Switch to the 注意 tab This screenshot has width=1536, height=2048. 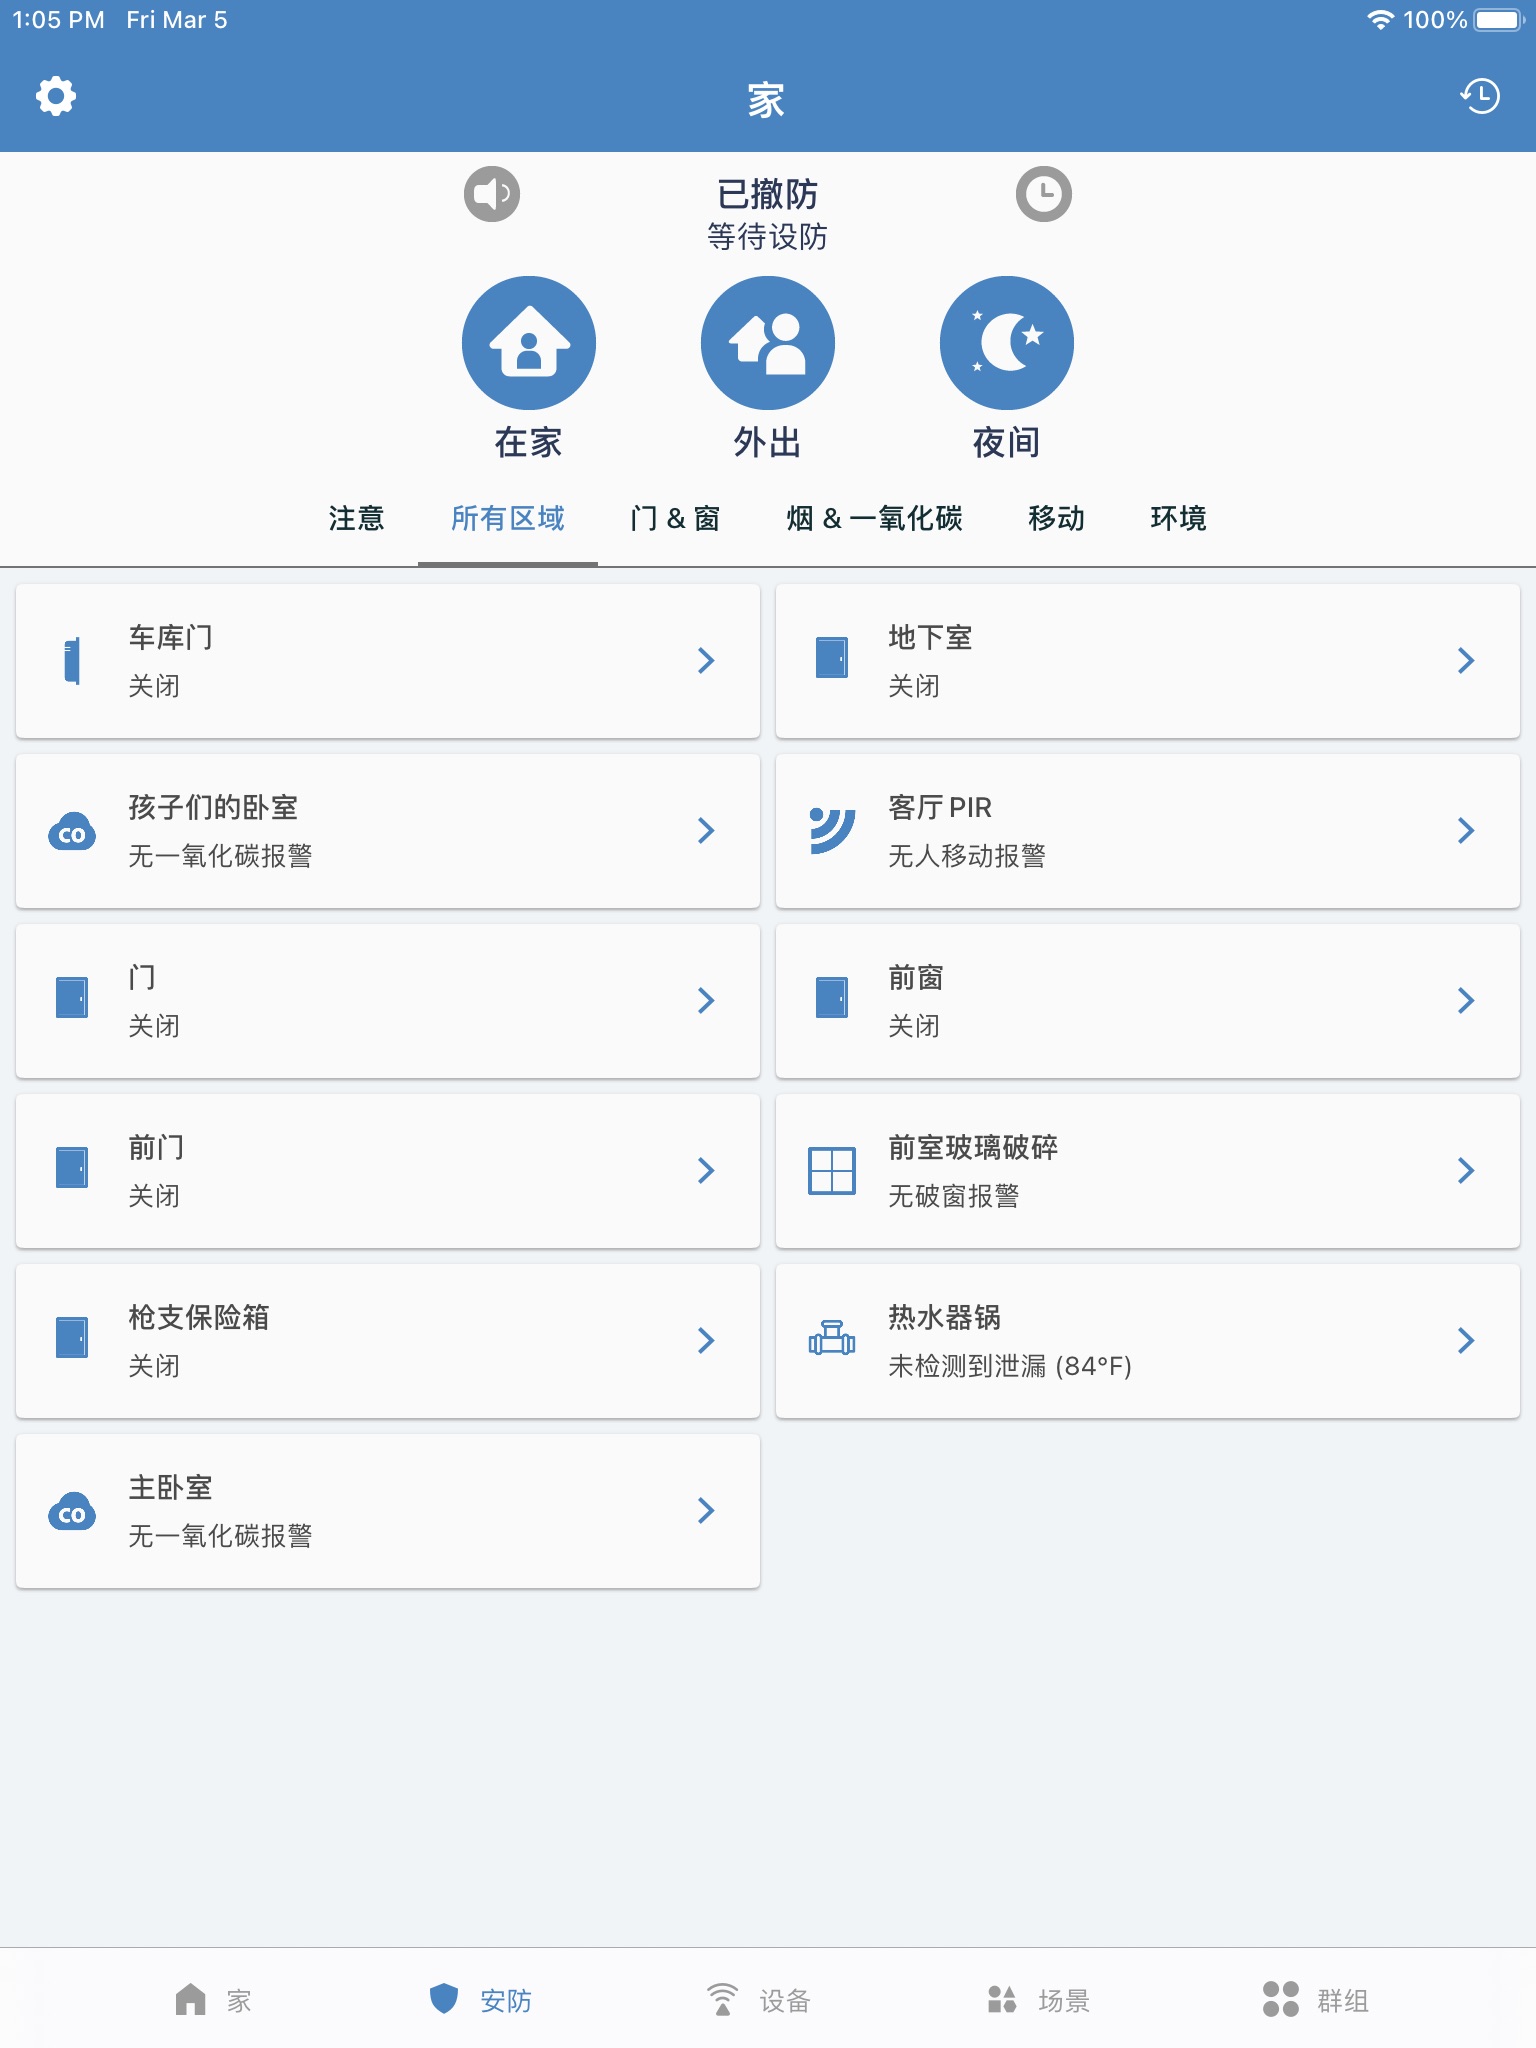coord(357,518)
